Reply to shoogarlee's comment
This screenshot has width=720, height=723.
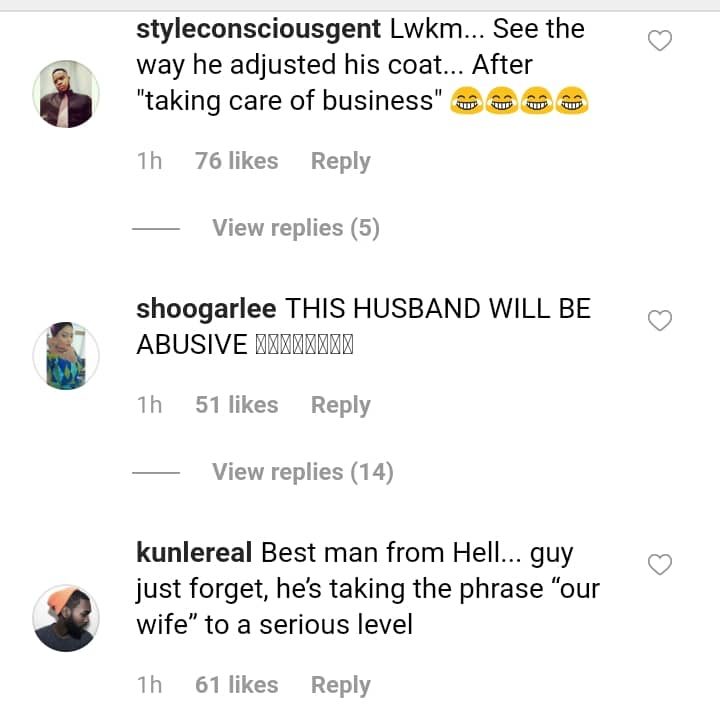pyautogui.click(x=340, y=405)
